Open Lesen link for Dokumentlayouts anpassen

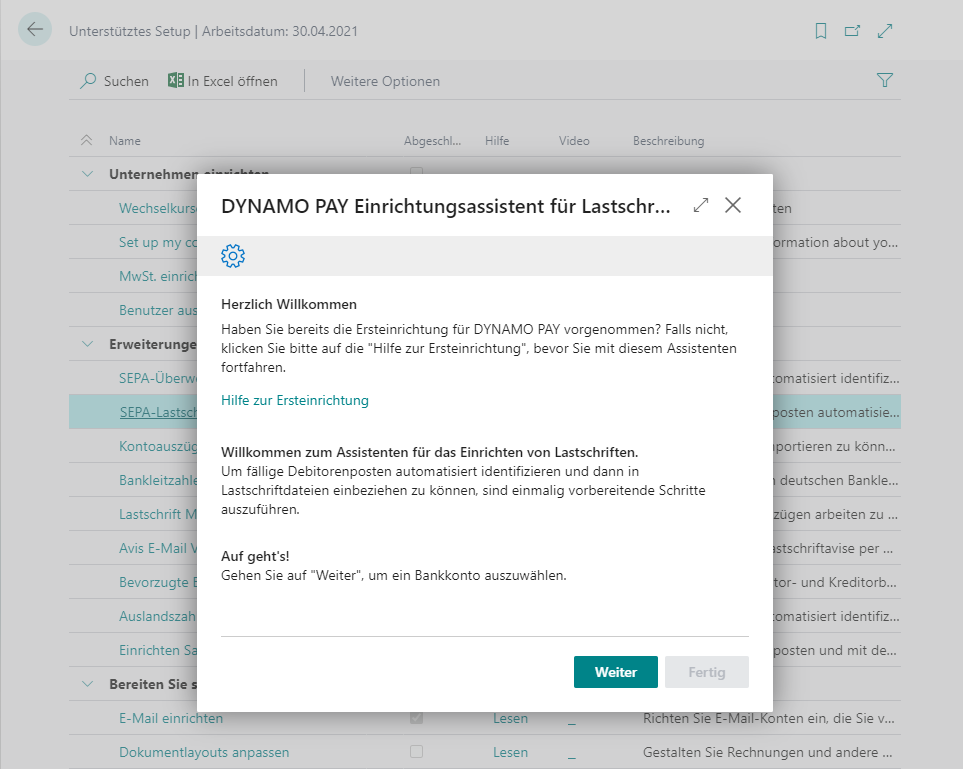[510, 752]
